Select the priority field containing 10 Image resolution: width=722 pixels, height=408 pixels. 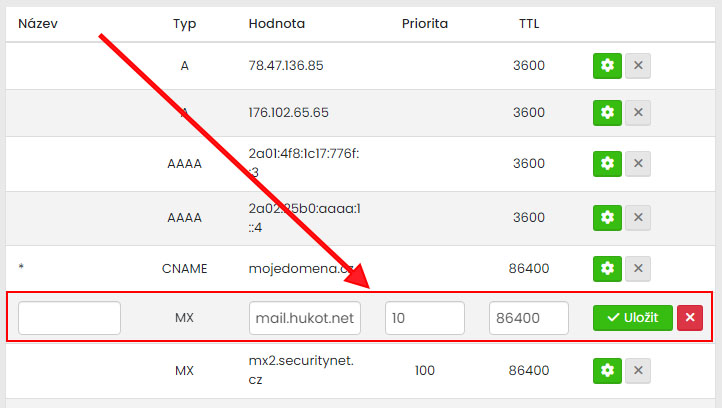pyautogui.click(x=424, y=318)
